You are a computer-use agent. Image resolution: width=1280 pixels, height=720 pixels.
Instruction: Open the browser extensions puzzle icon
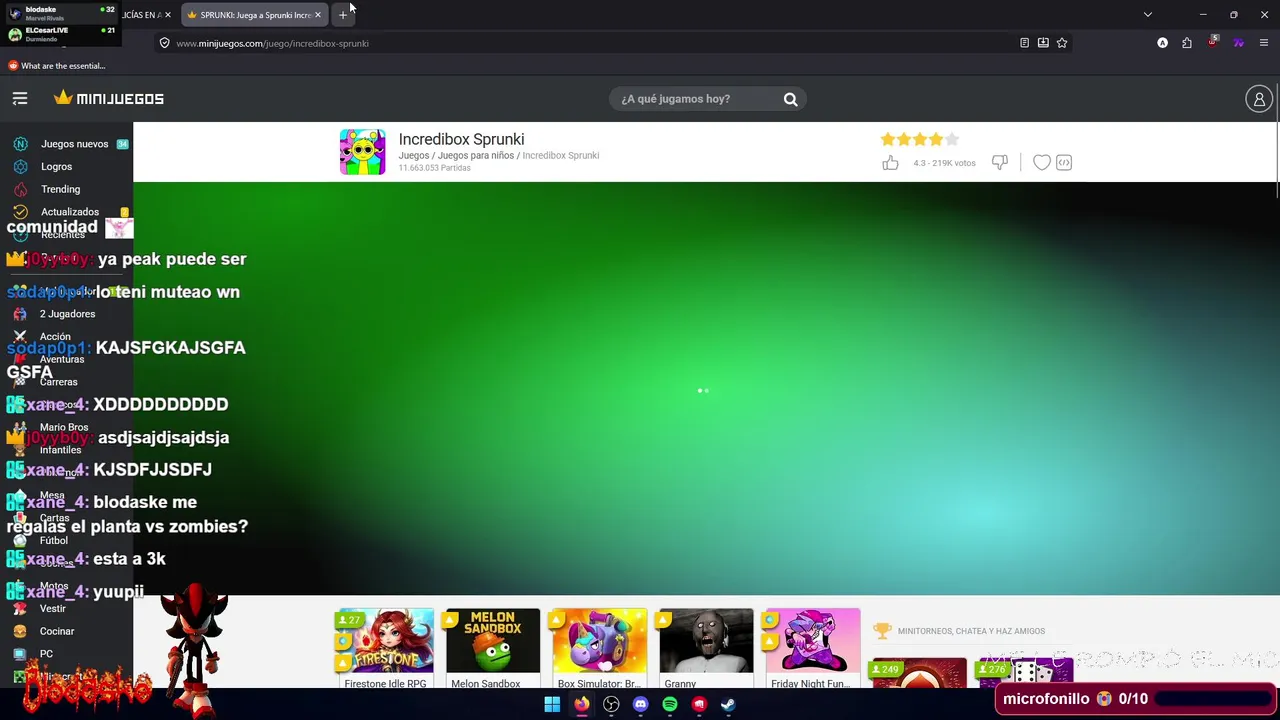tap(1187, 43)
